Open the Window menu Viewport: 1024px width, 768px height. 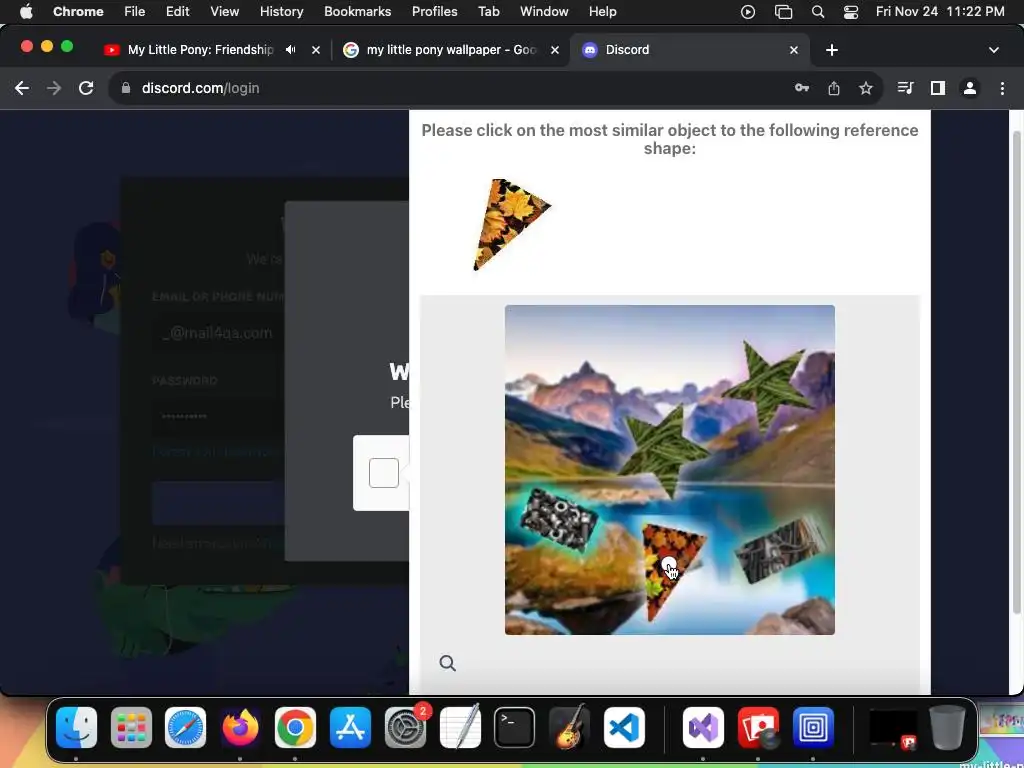[544, 12]
